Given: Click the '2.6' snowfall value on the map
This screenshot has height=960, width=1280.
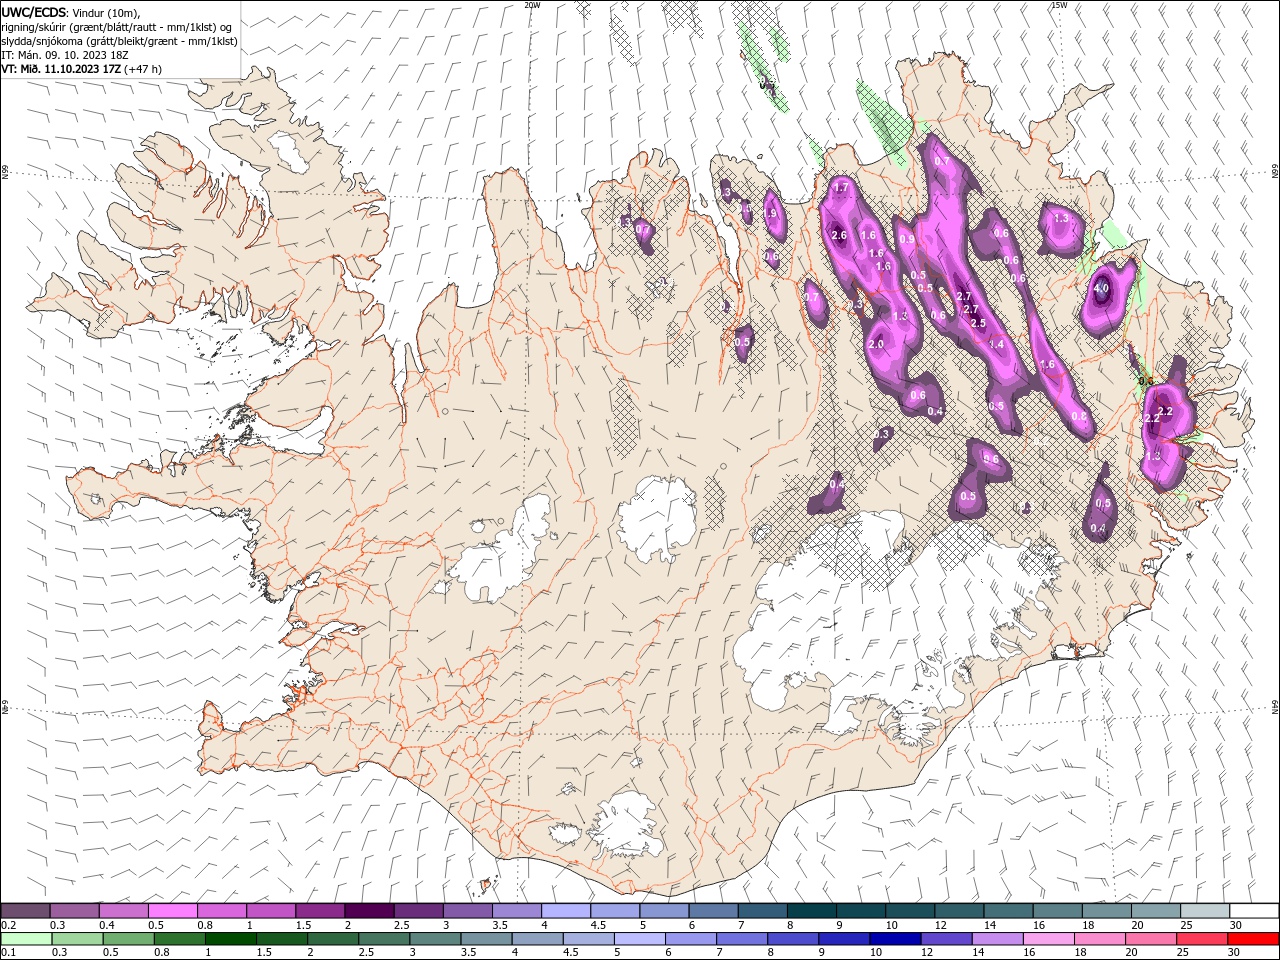Looking at the screenshot, I should [839, 236].
